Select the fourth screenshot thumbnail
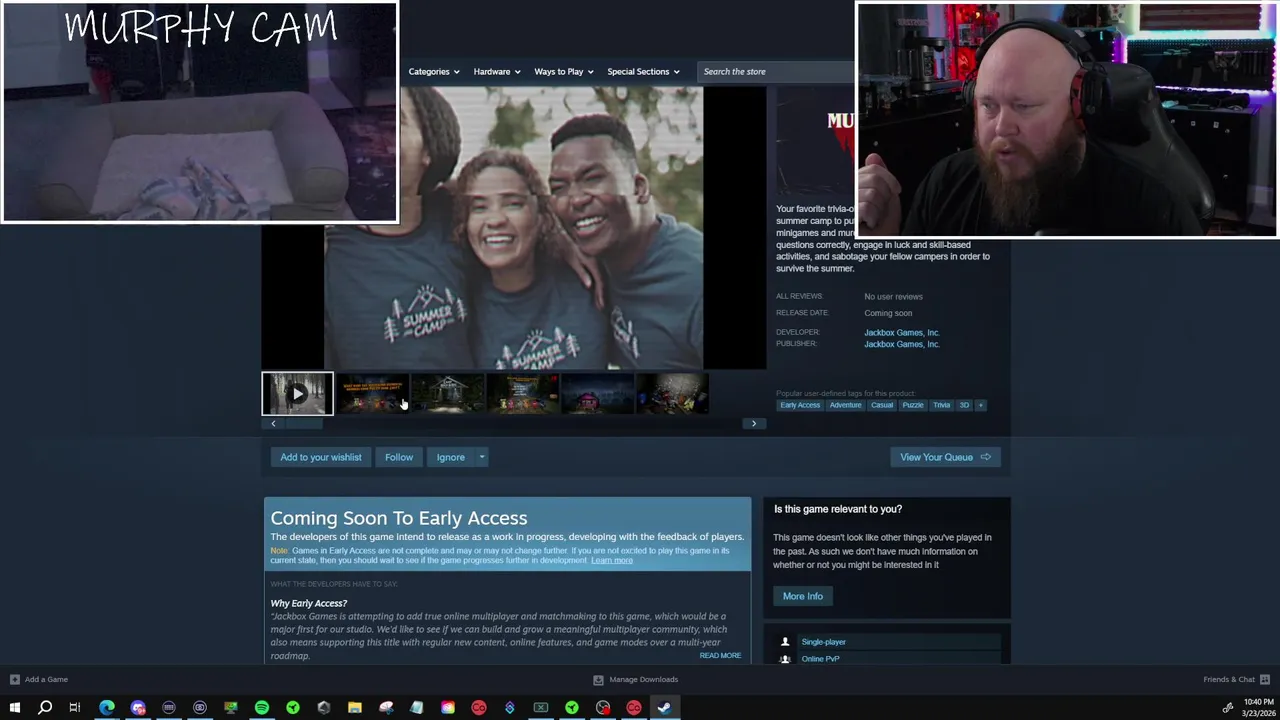1280x720 pixels. coord(522,393)
